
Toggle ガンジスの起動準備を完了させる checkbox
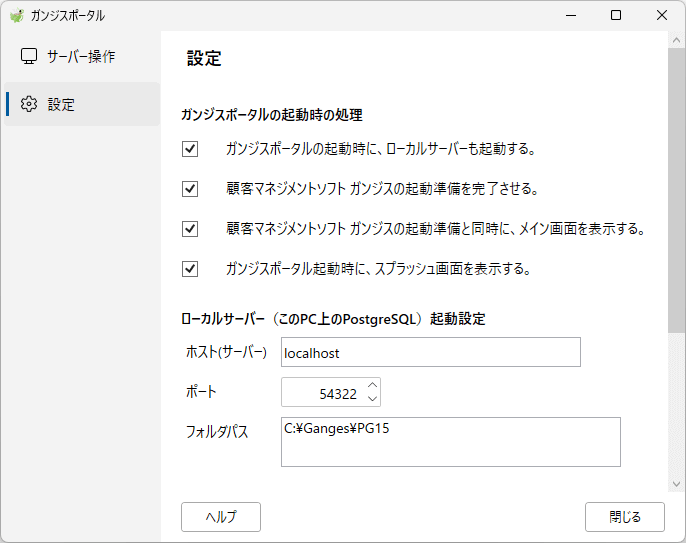click(190, 189)
